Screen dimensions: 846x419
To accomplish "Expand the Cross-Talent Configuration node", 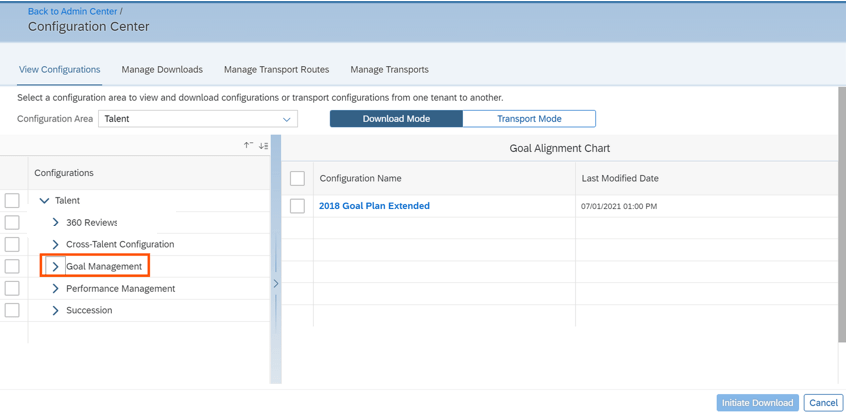I will 56,245.
